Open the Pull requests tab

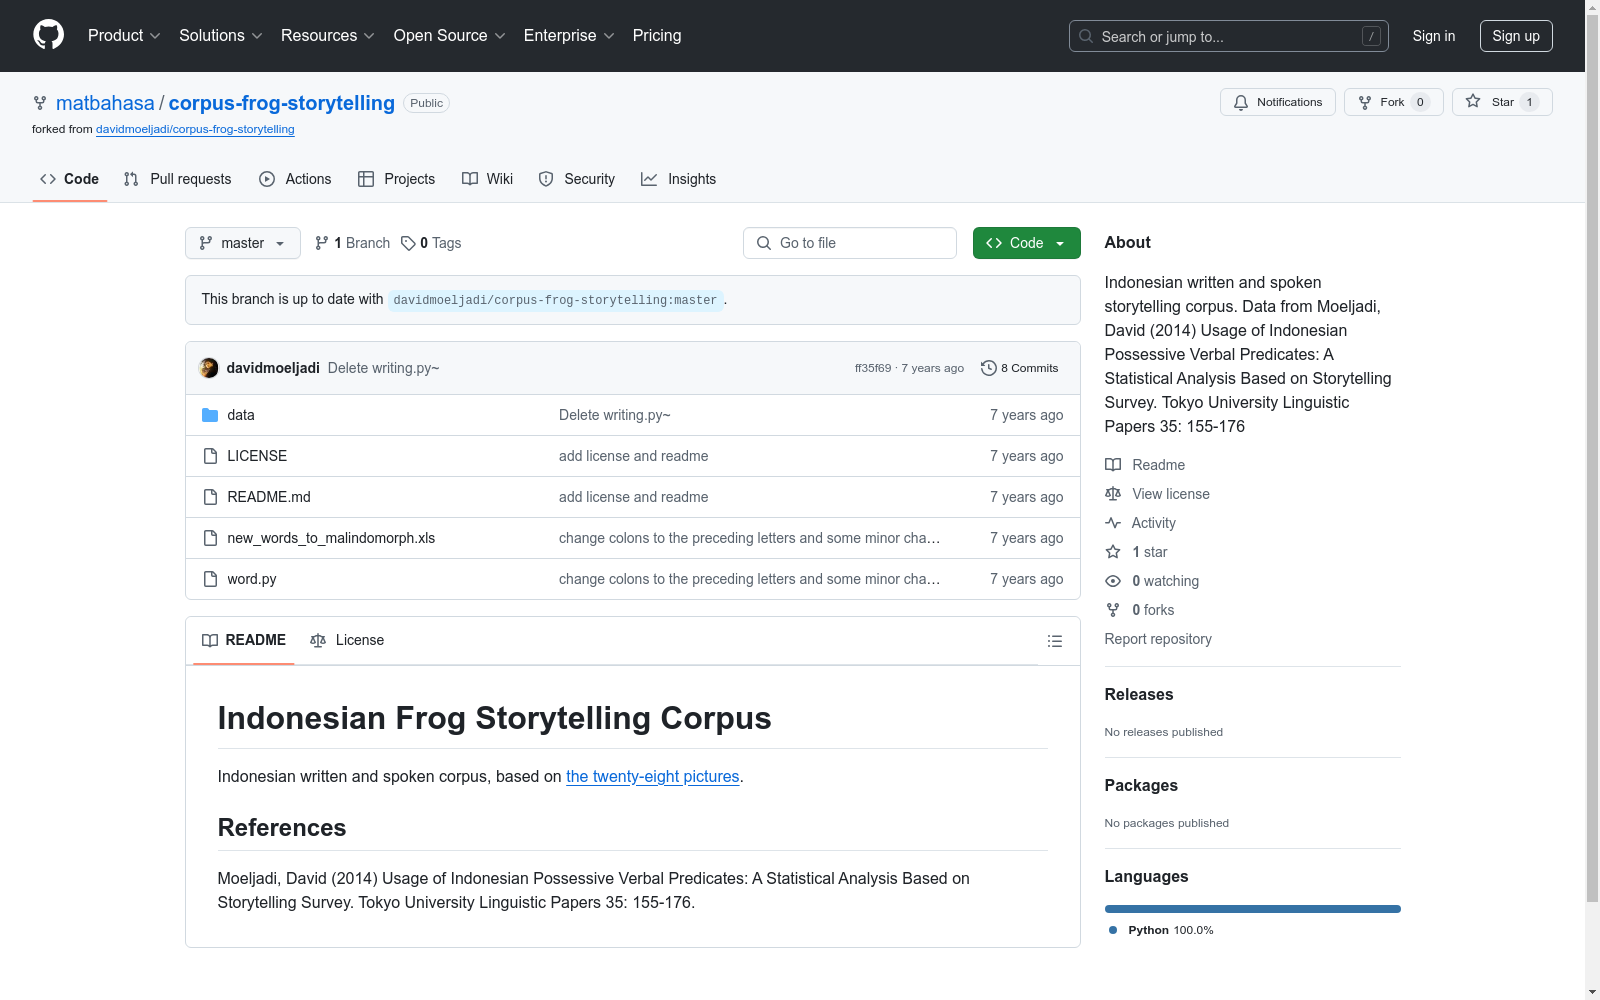(178, 179)
